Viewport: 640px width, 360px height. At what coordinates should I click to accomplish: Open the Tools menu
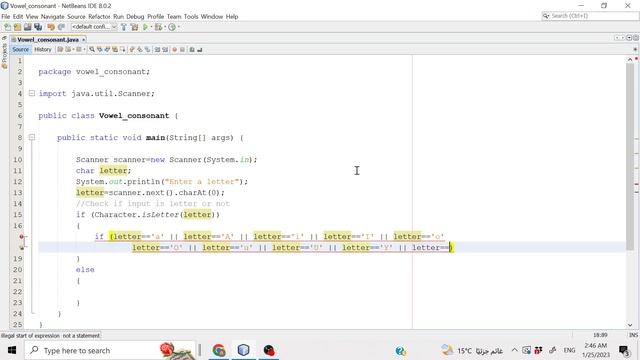(x=191, y=17)
